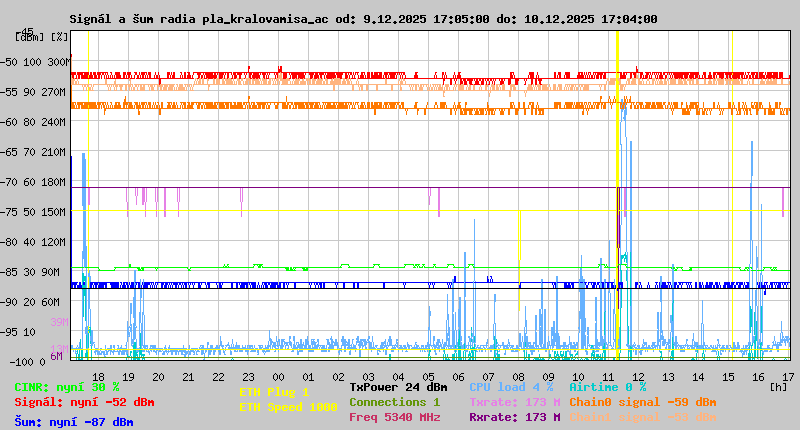Click the 'Chain1 signal -53 dBm' legend label
The height and width of the screenshot is (430, 800).
(643, 417)
